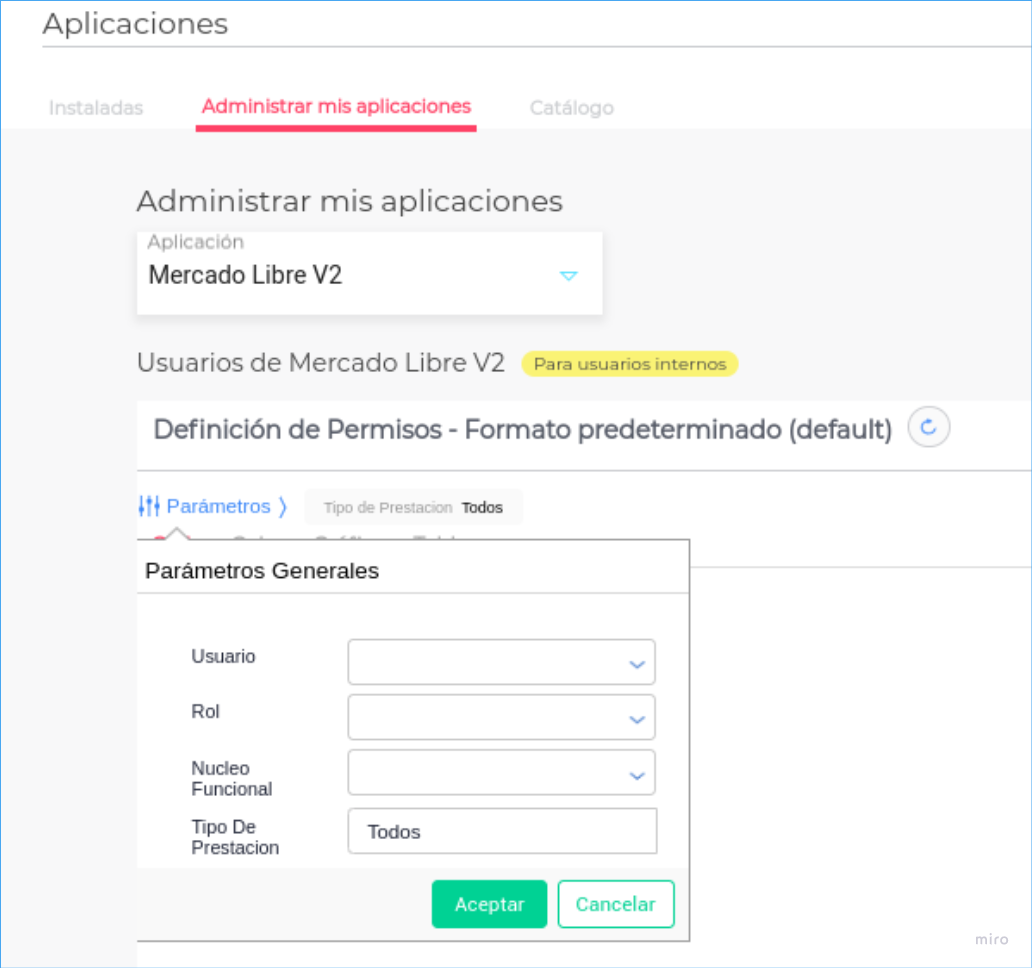Focus the Tipo De Prestacion field containing Todos
Viewport: 1032px width, 968px height.
click(x=502, y=832)
